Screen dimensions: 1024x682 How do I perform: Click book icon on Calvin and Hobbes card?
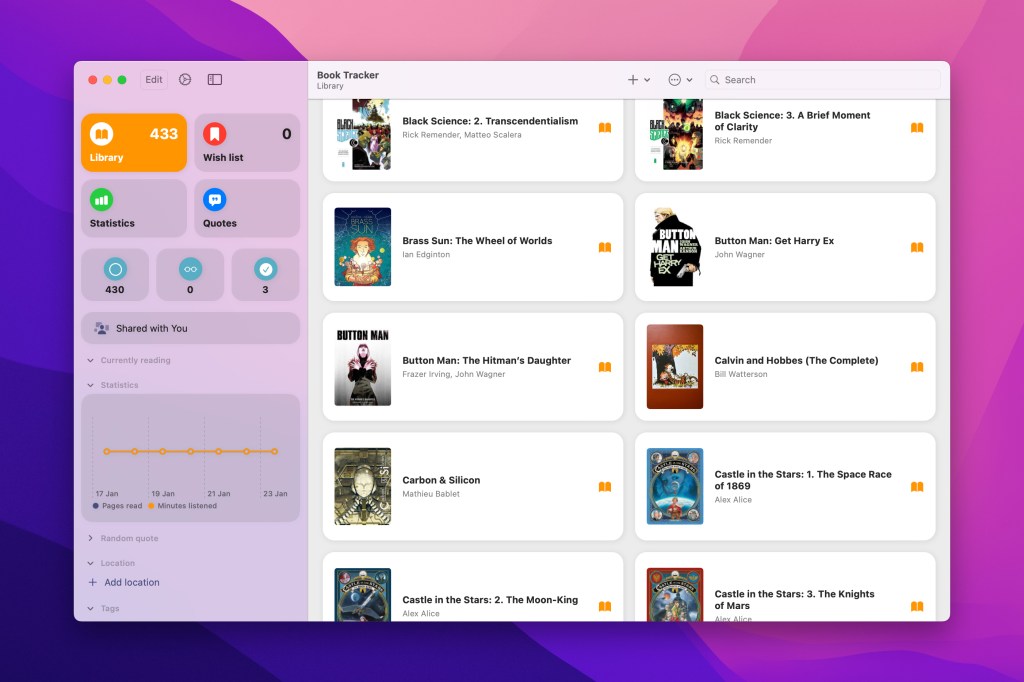pyautogui.click(x=917, y=366)
